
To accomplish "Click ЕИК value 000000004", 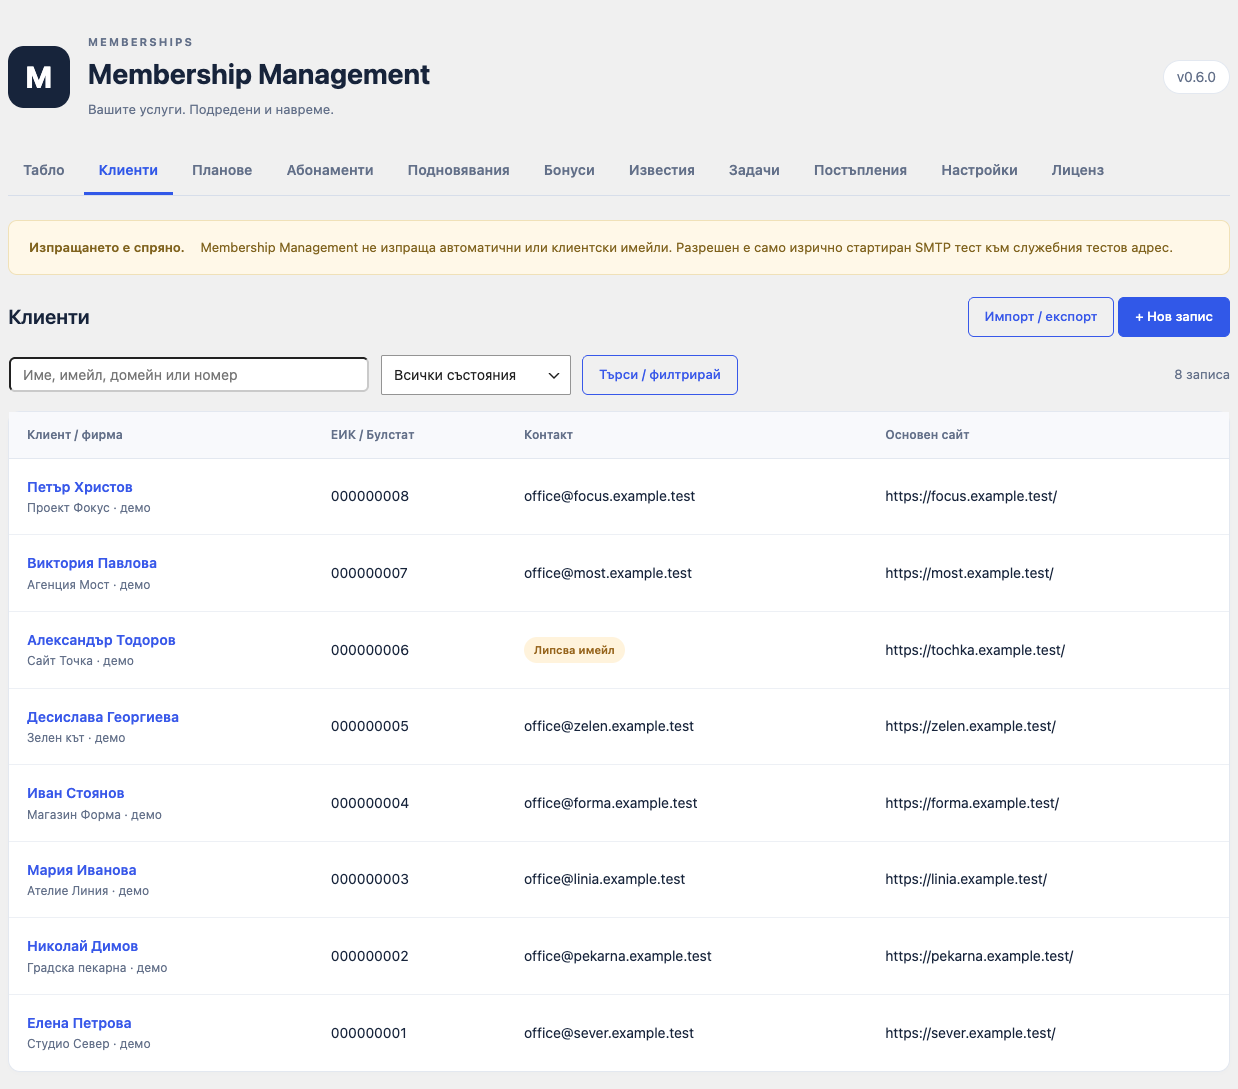I will pyautogui.click(x=370, y=803).
